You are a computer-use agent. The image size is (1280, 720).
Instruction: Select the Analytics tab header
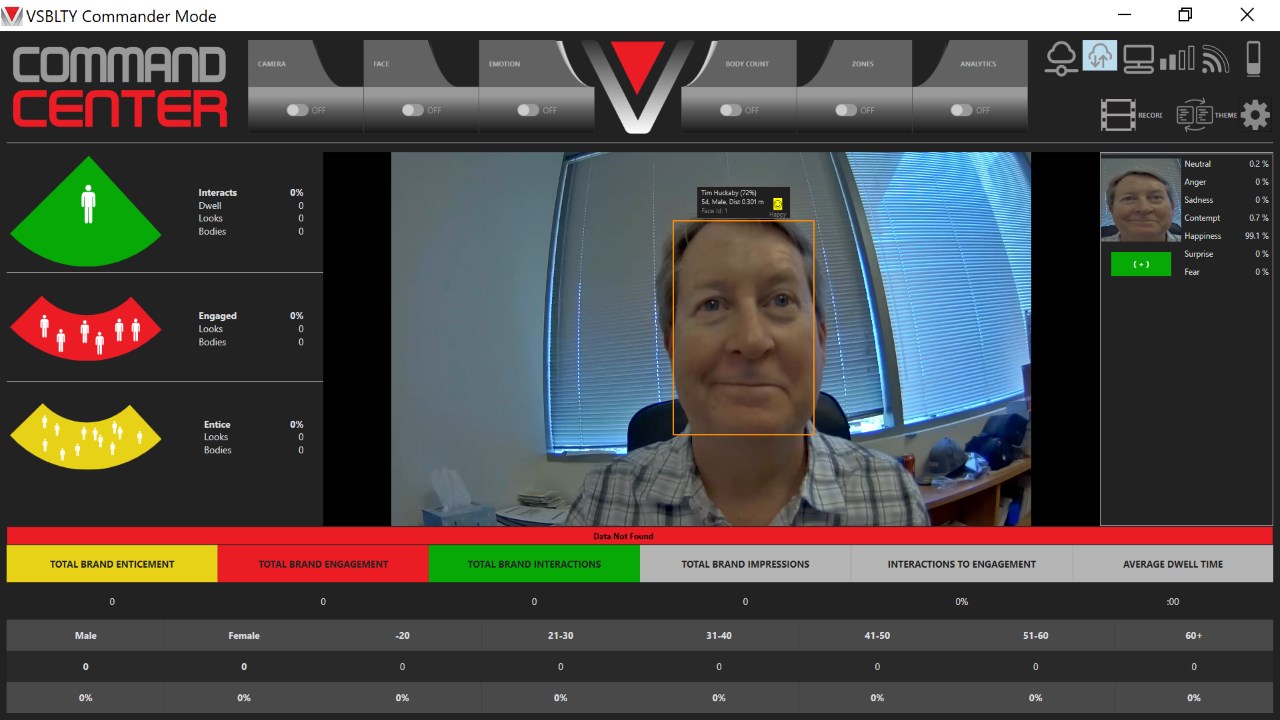pos(978,63)
